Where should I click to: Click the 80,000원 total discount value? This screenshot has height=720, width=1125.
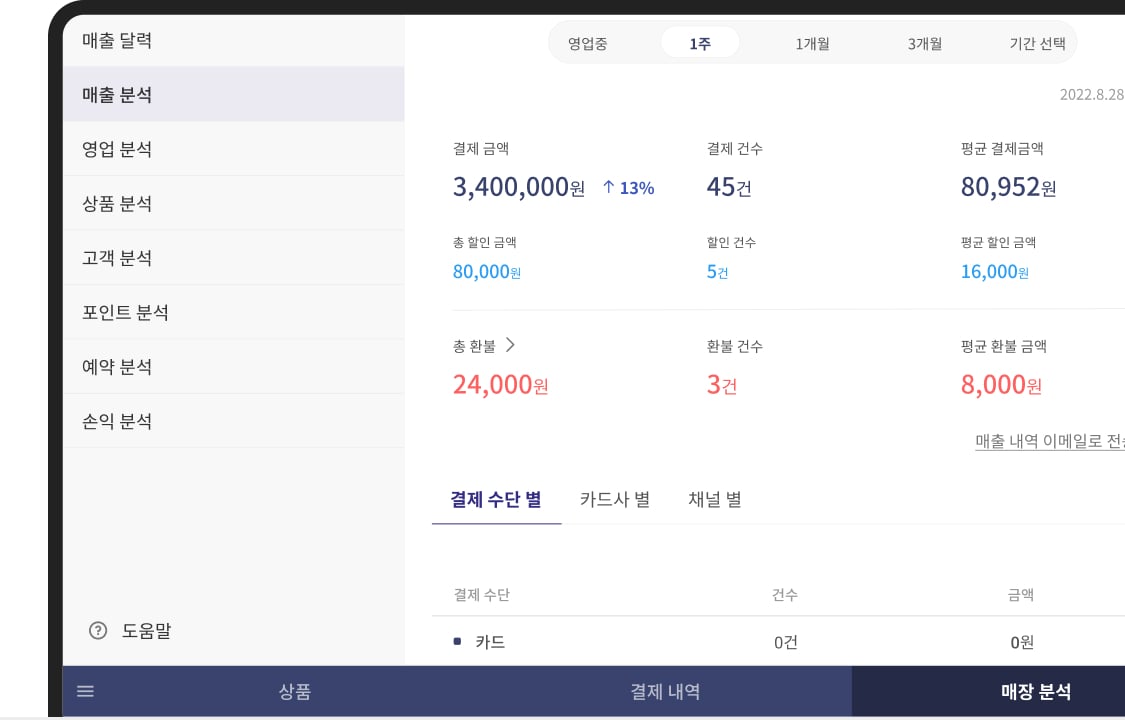point(486,272)
